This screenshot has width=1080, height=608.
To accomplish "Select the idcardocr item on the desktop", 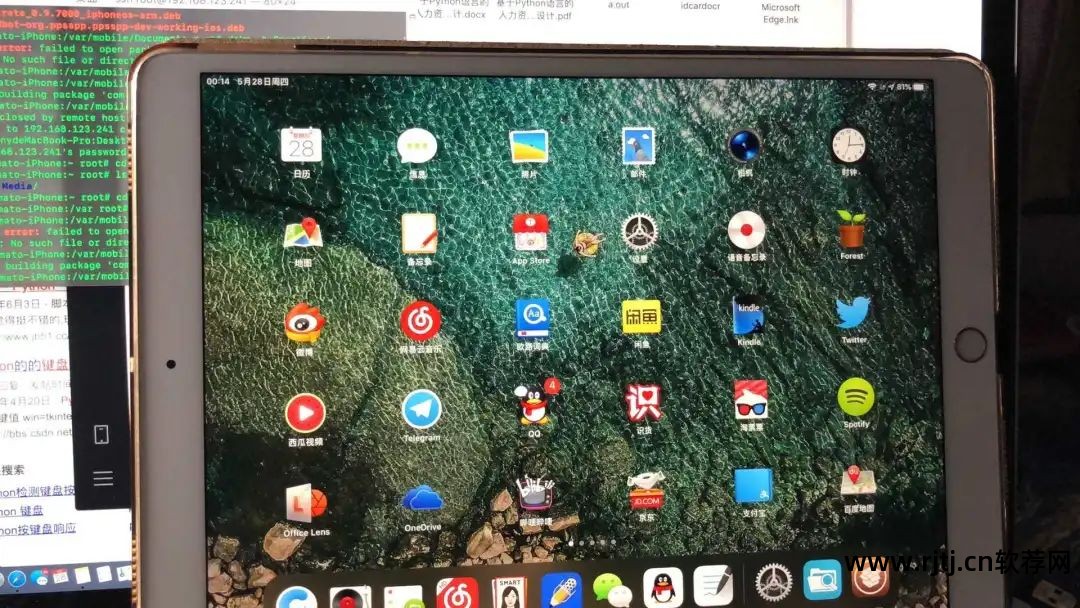I will [x=700, y=6].
